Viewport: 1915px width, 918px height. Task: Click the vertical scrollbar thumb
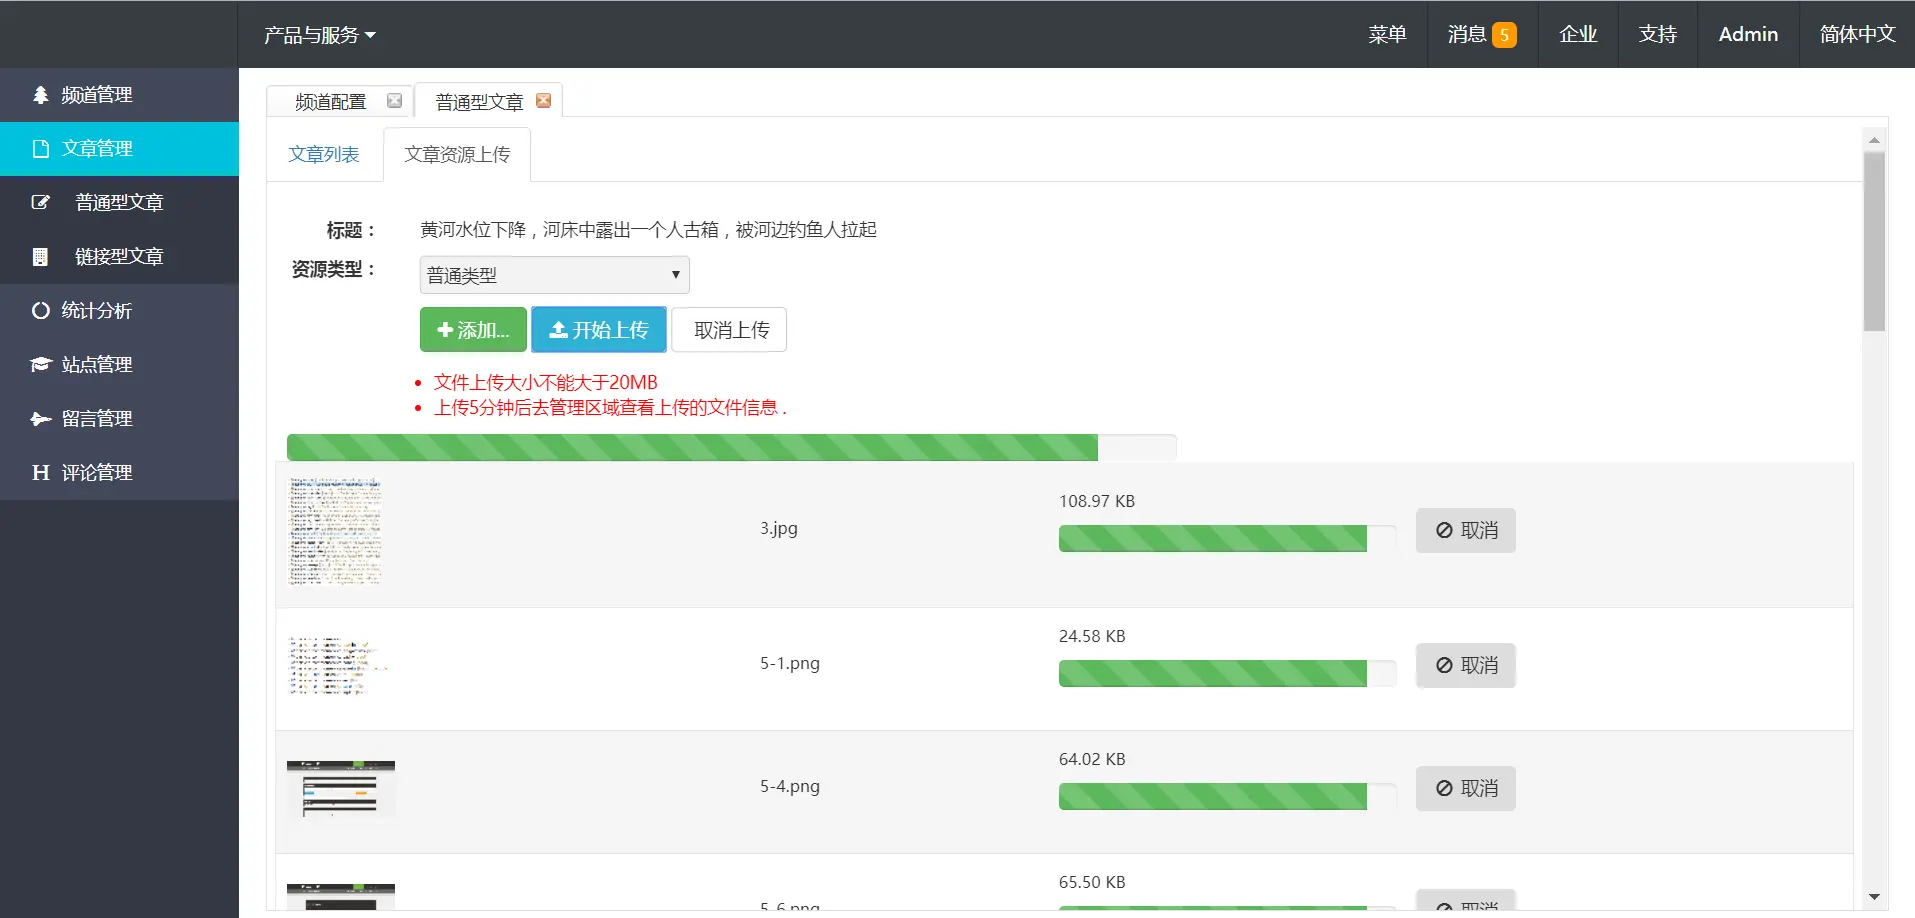[1874, 241]
